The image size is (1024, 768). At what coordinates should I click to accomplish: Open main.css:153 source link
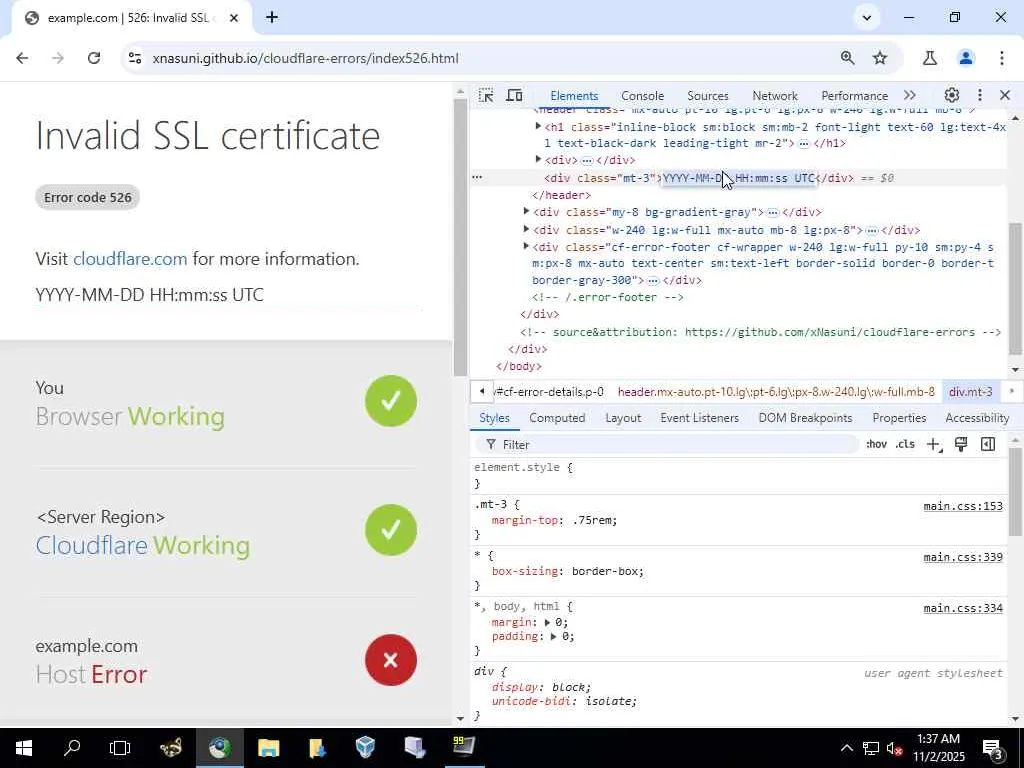pyautogui.click(x=963, y=506)
